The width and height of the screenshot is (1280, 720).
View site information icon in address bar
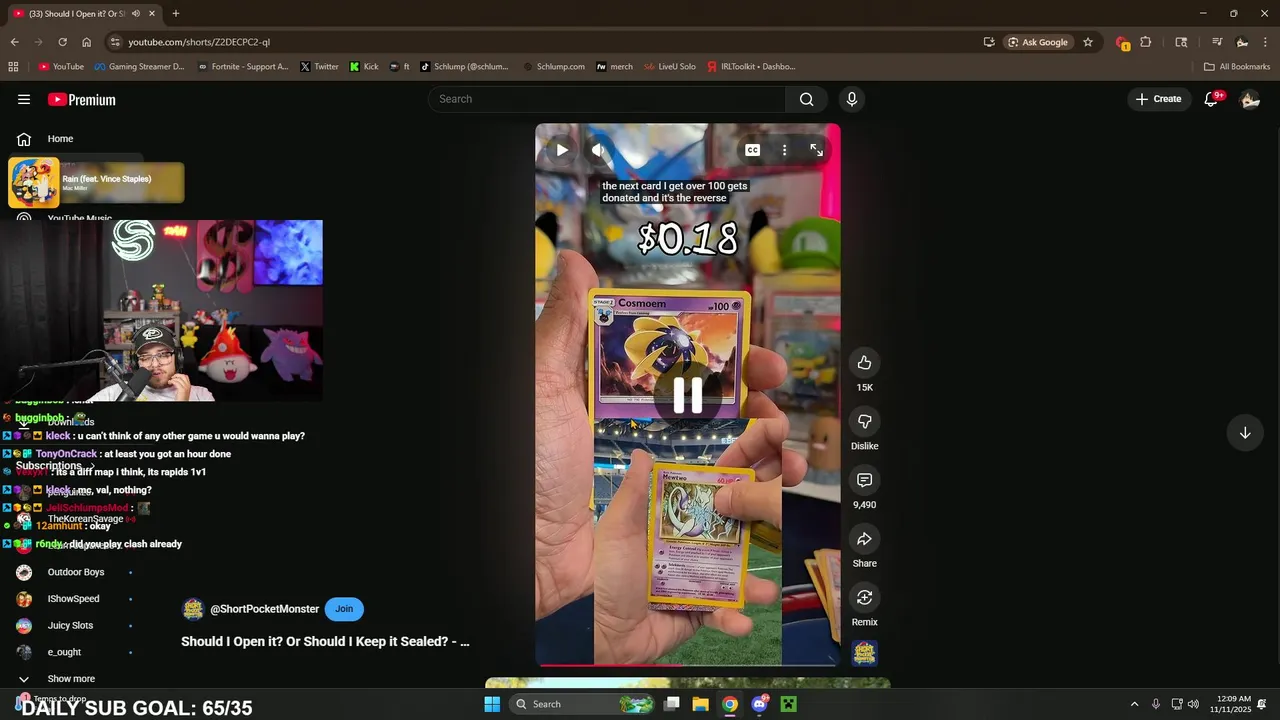[115, 42]
